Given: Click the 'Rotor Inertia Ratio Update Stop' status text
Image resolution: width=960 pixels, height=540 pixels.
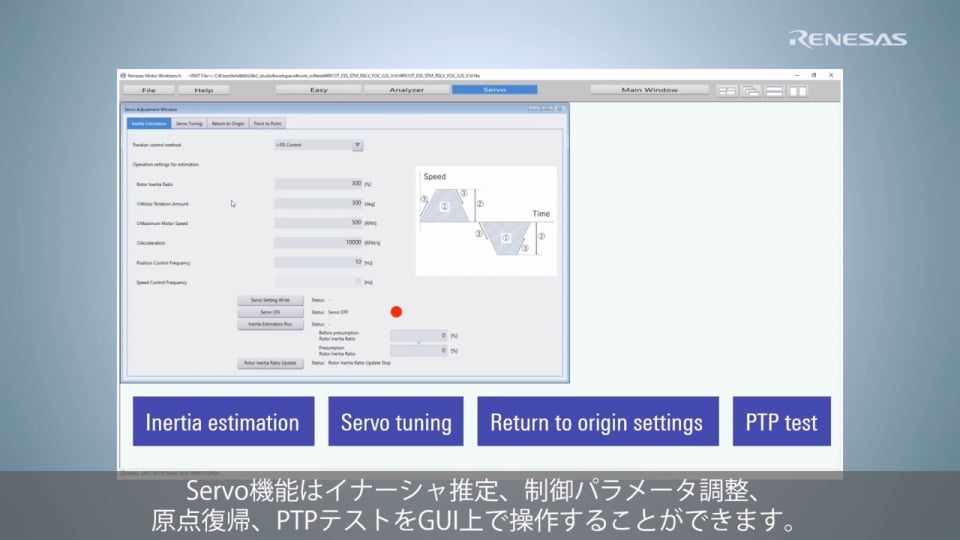Looking at the screenshot, I should [359, 363].
